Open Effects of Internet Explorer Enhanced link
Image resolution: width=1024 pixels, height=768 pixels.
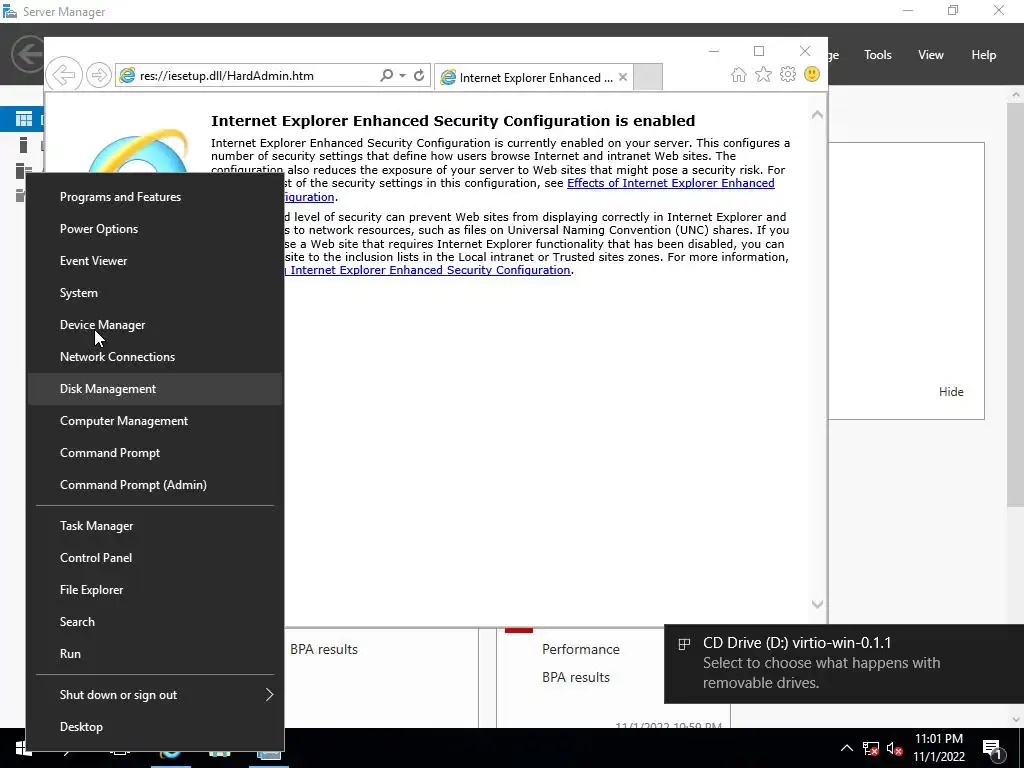click(x=671, y=183)
